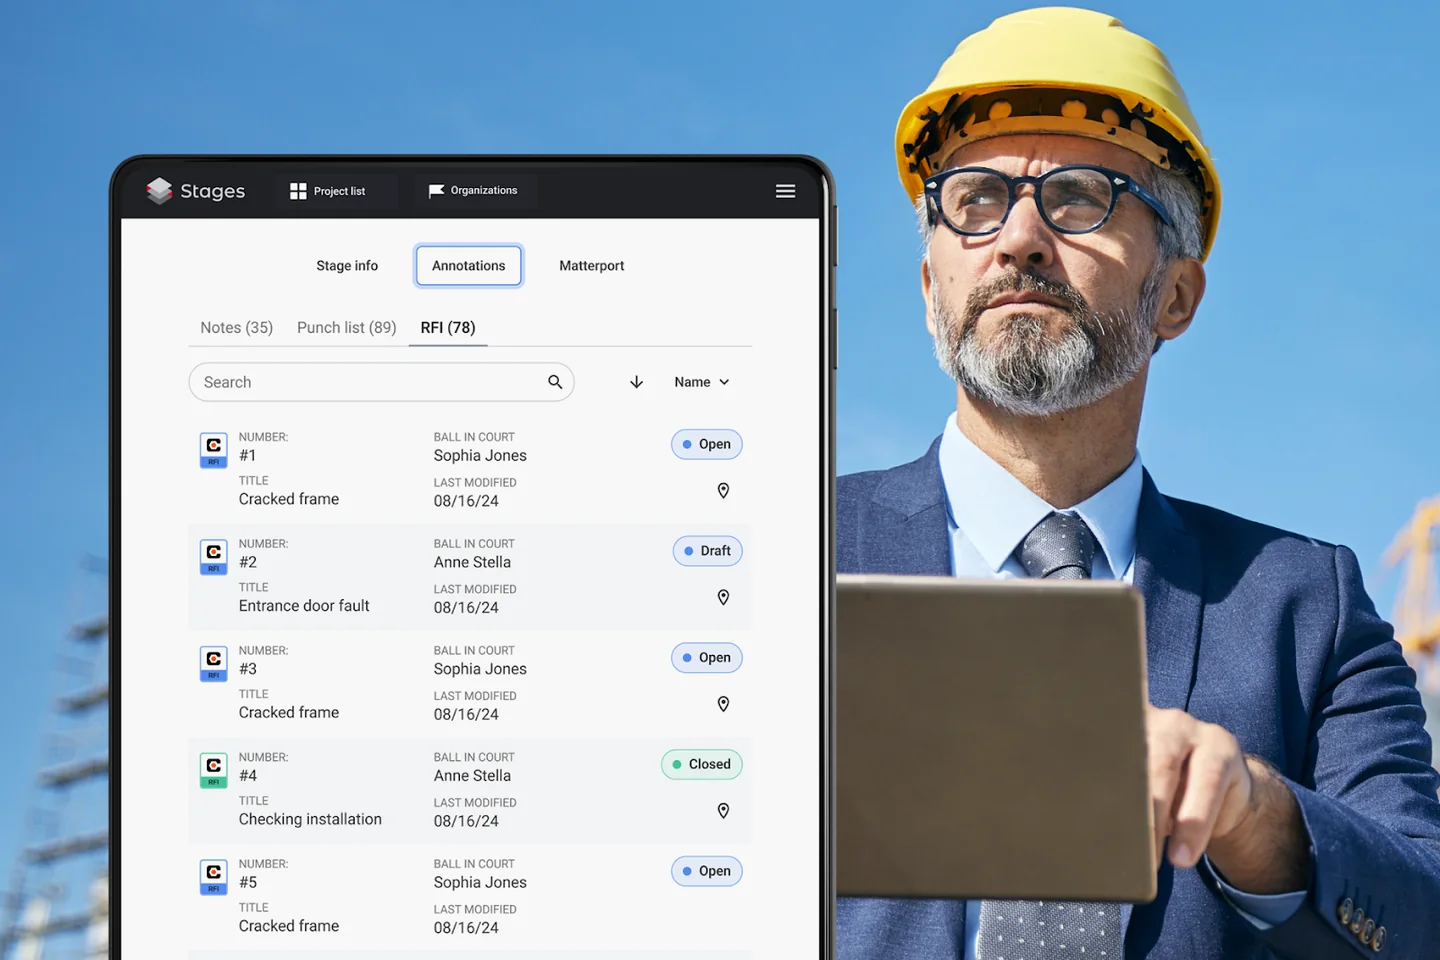The image size is (1440, 960).
Task: Click Closed status badge on RFI #4
Action: [702, 765]
